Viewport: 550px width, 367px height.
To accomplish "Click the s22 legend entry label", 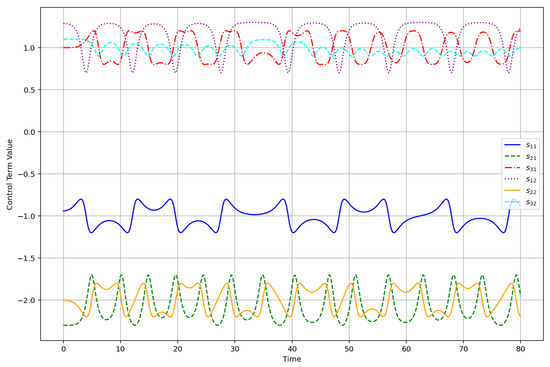I will pyautogui.click(x=531, y=191).
